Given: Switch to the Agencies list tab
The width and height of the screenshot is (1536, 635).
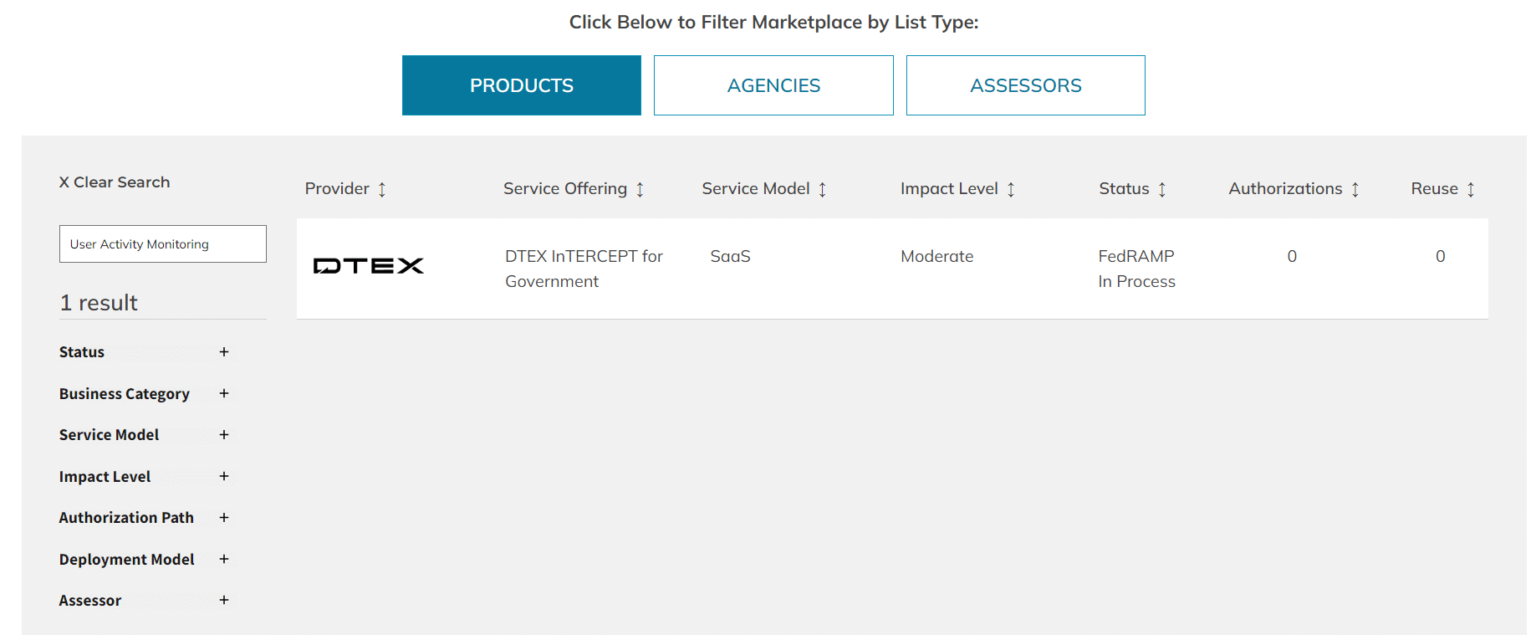Looking at the screenshot, I should coord(773,86).
